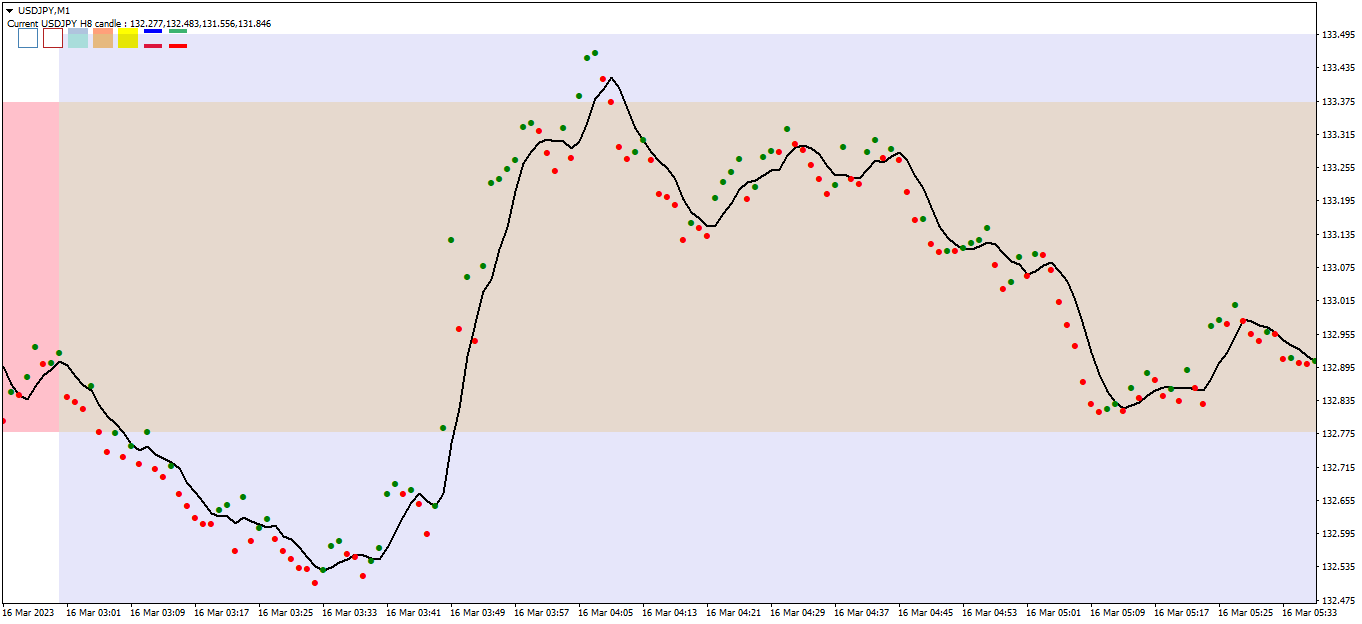
Task: Click the USDJPY,M1 chart title
Action: 44,10
